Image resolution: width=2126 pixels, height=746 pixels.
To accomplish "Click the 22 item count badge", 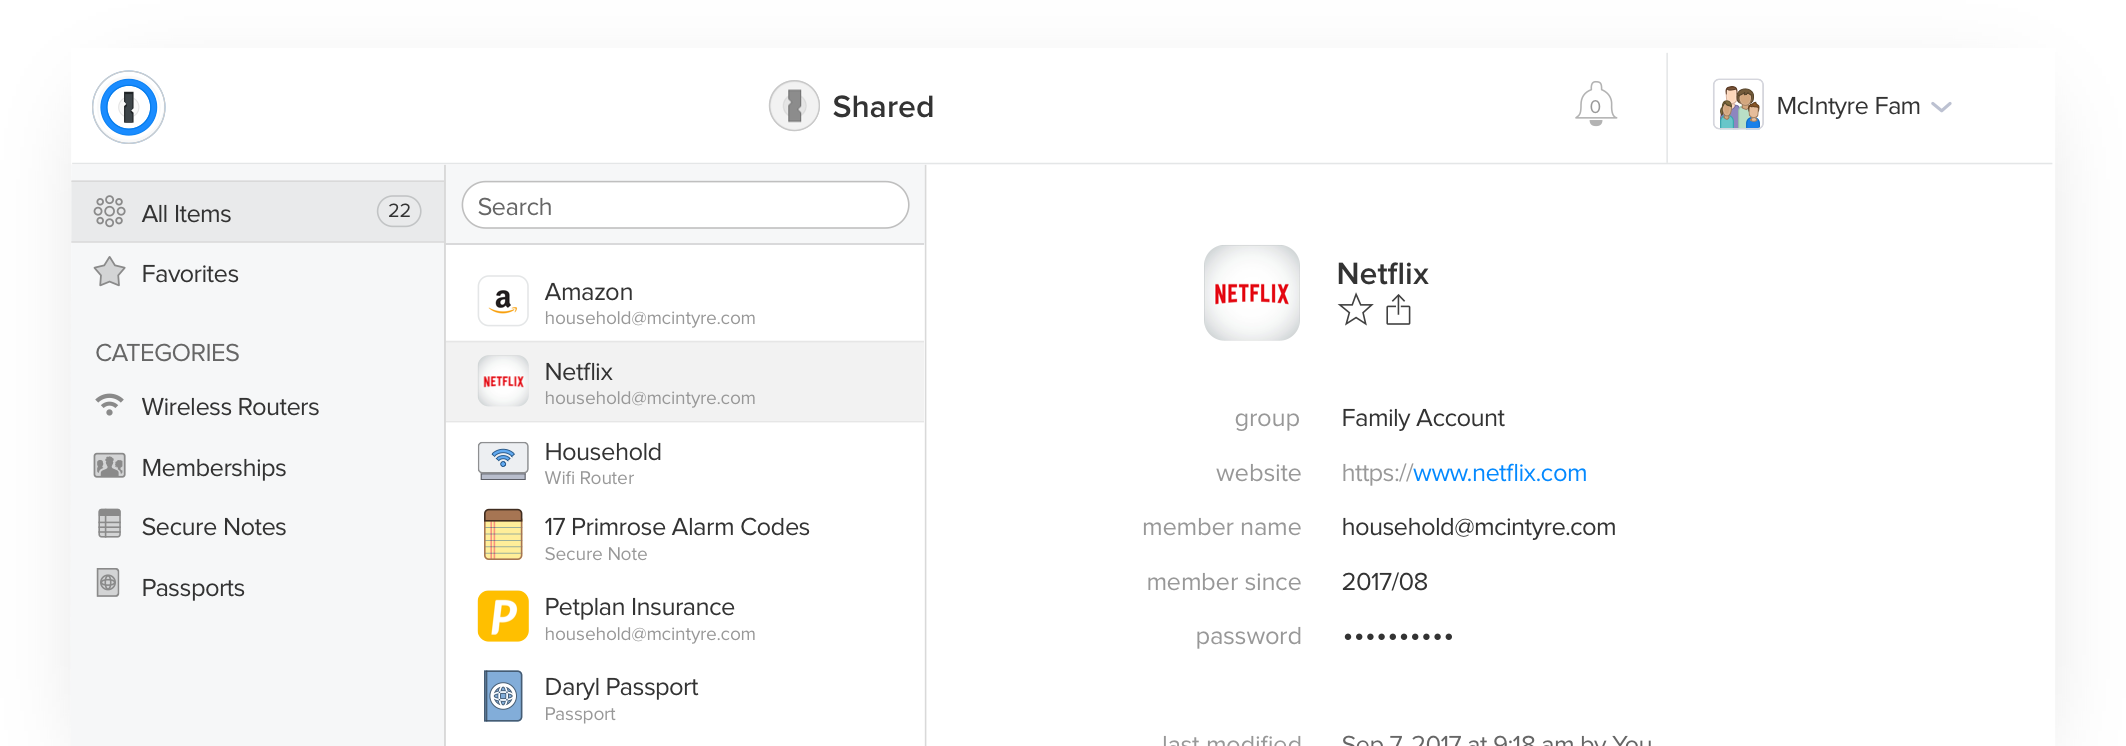I will click(x=399, y=211).
